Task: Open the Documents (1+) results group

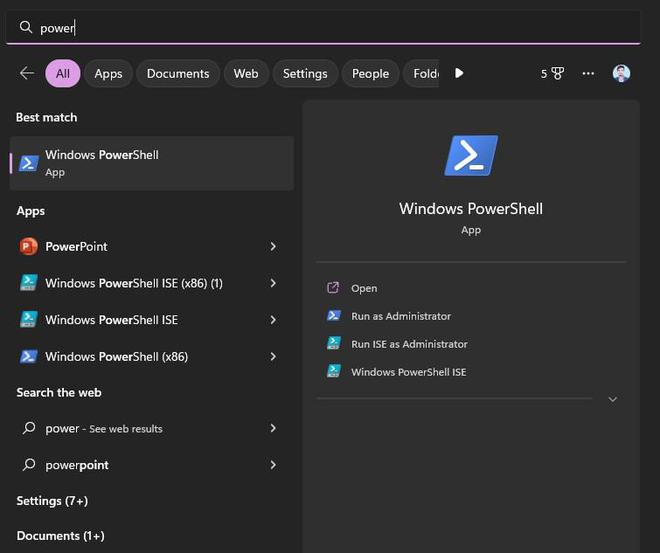Action: (60, 536)
